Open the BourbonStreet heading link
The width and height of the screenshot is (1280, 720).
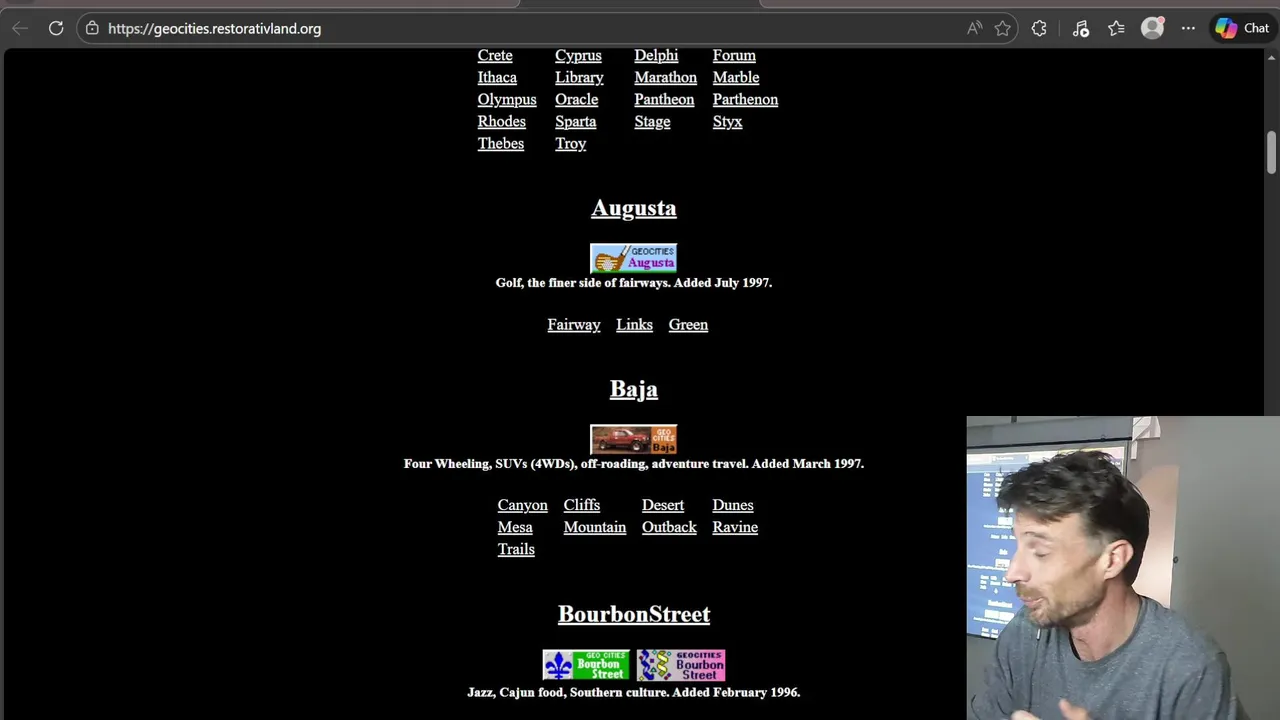coord(633,614)
